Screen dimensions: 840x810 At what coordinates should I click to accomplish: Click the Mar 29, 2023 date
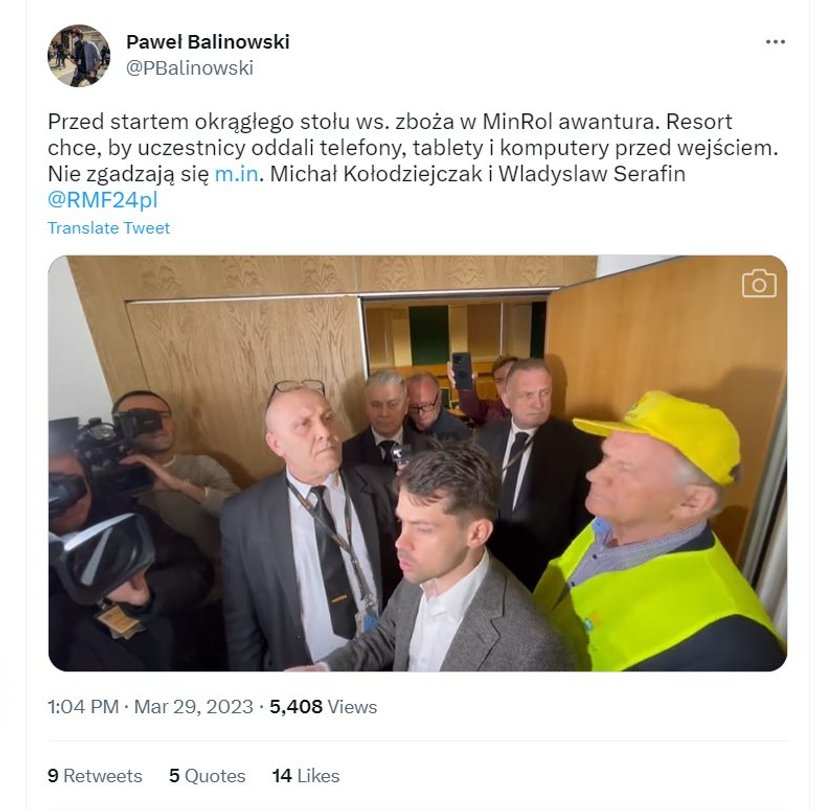coord(193,707)
